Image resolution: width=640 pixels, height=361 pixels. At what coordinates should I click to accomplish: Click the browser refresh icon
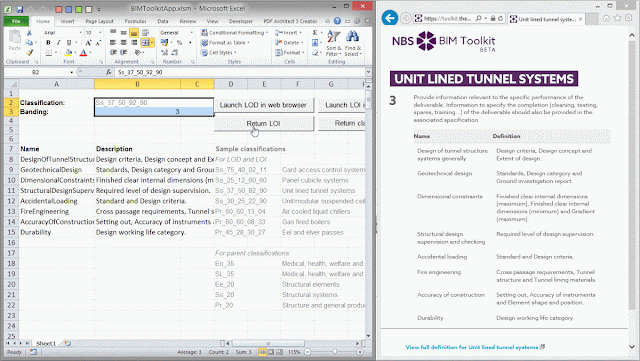tap(500, 18)
